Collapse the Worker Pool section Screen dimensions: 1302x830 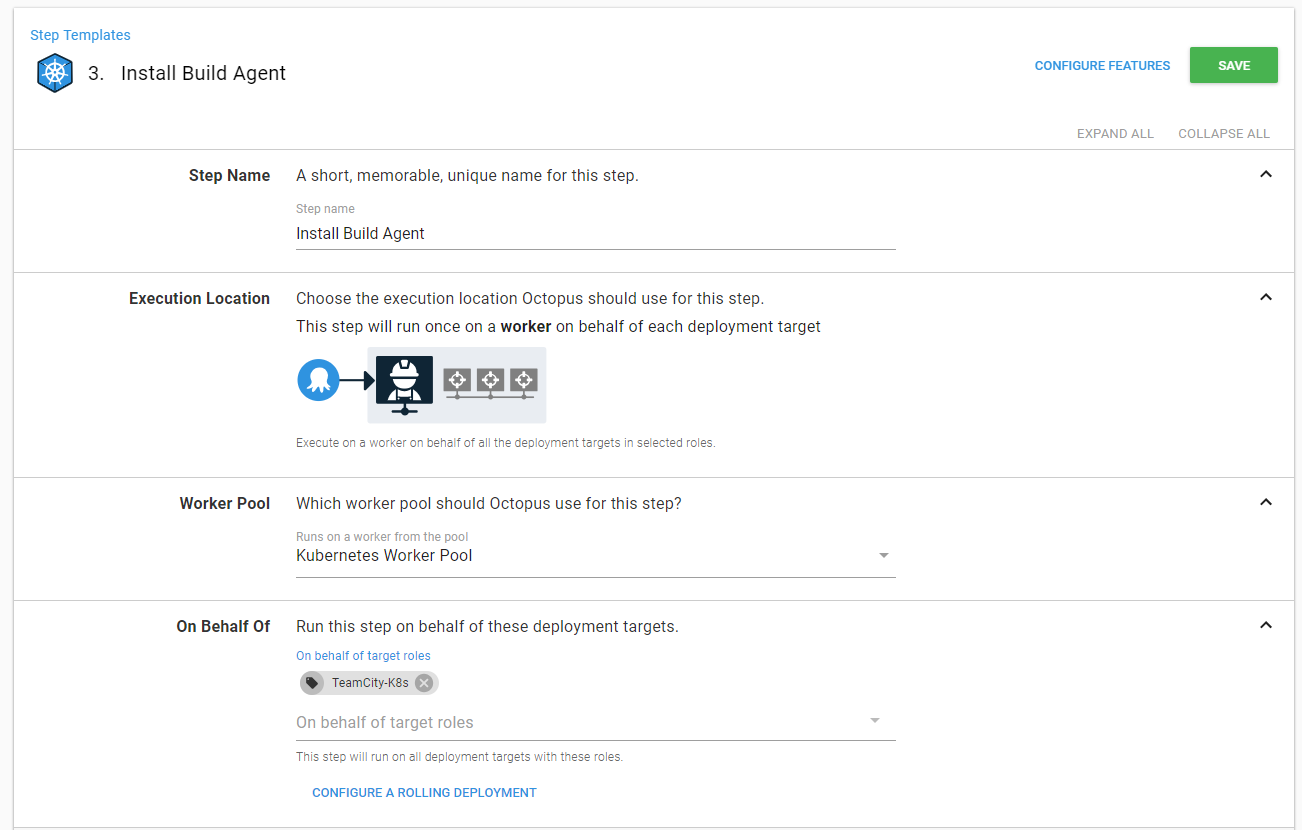(x=1265, y=502)
